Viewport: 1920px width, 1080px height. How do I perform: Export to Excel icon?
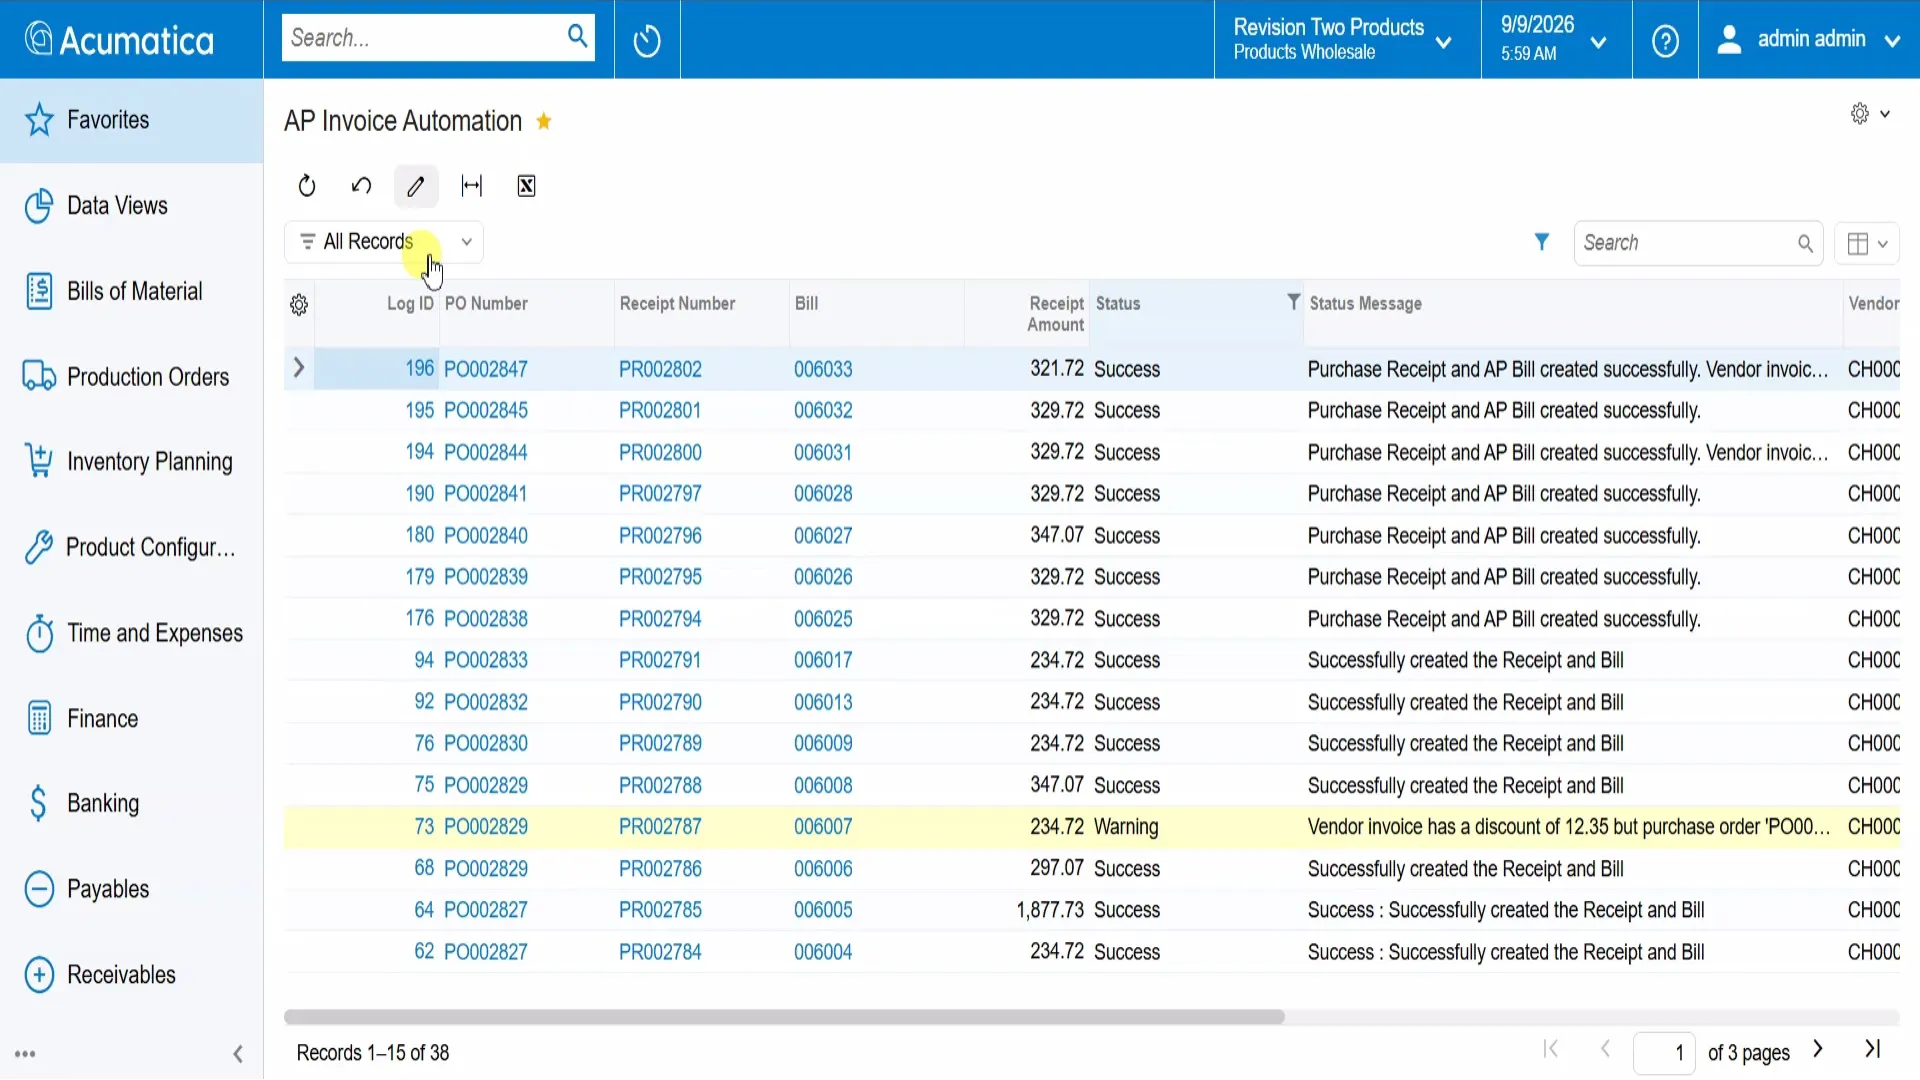click(x=527, y=186)
